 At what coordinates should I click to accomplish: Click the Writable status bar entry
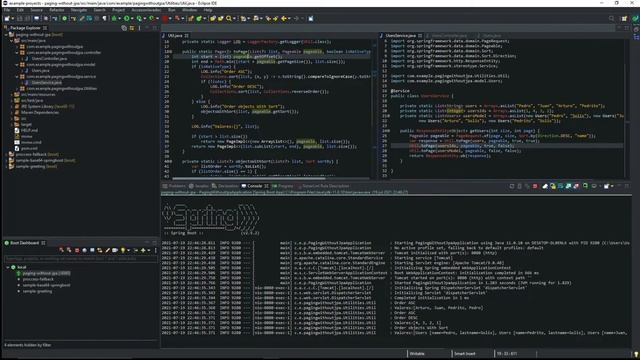(x=417, y=354)
